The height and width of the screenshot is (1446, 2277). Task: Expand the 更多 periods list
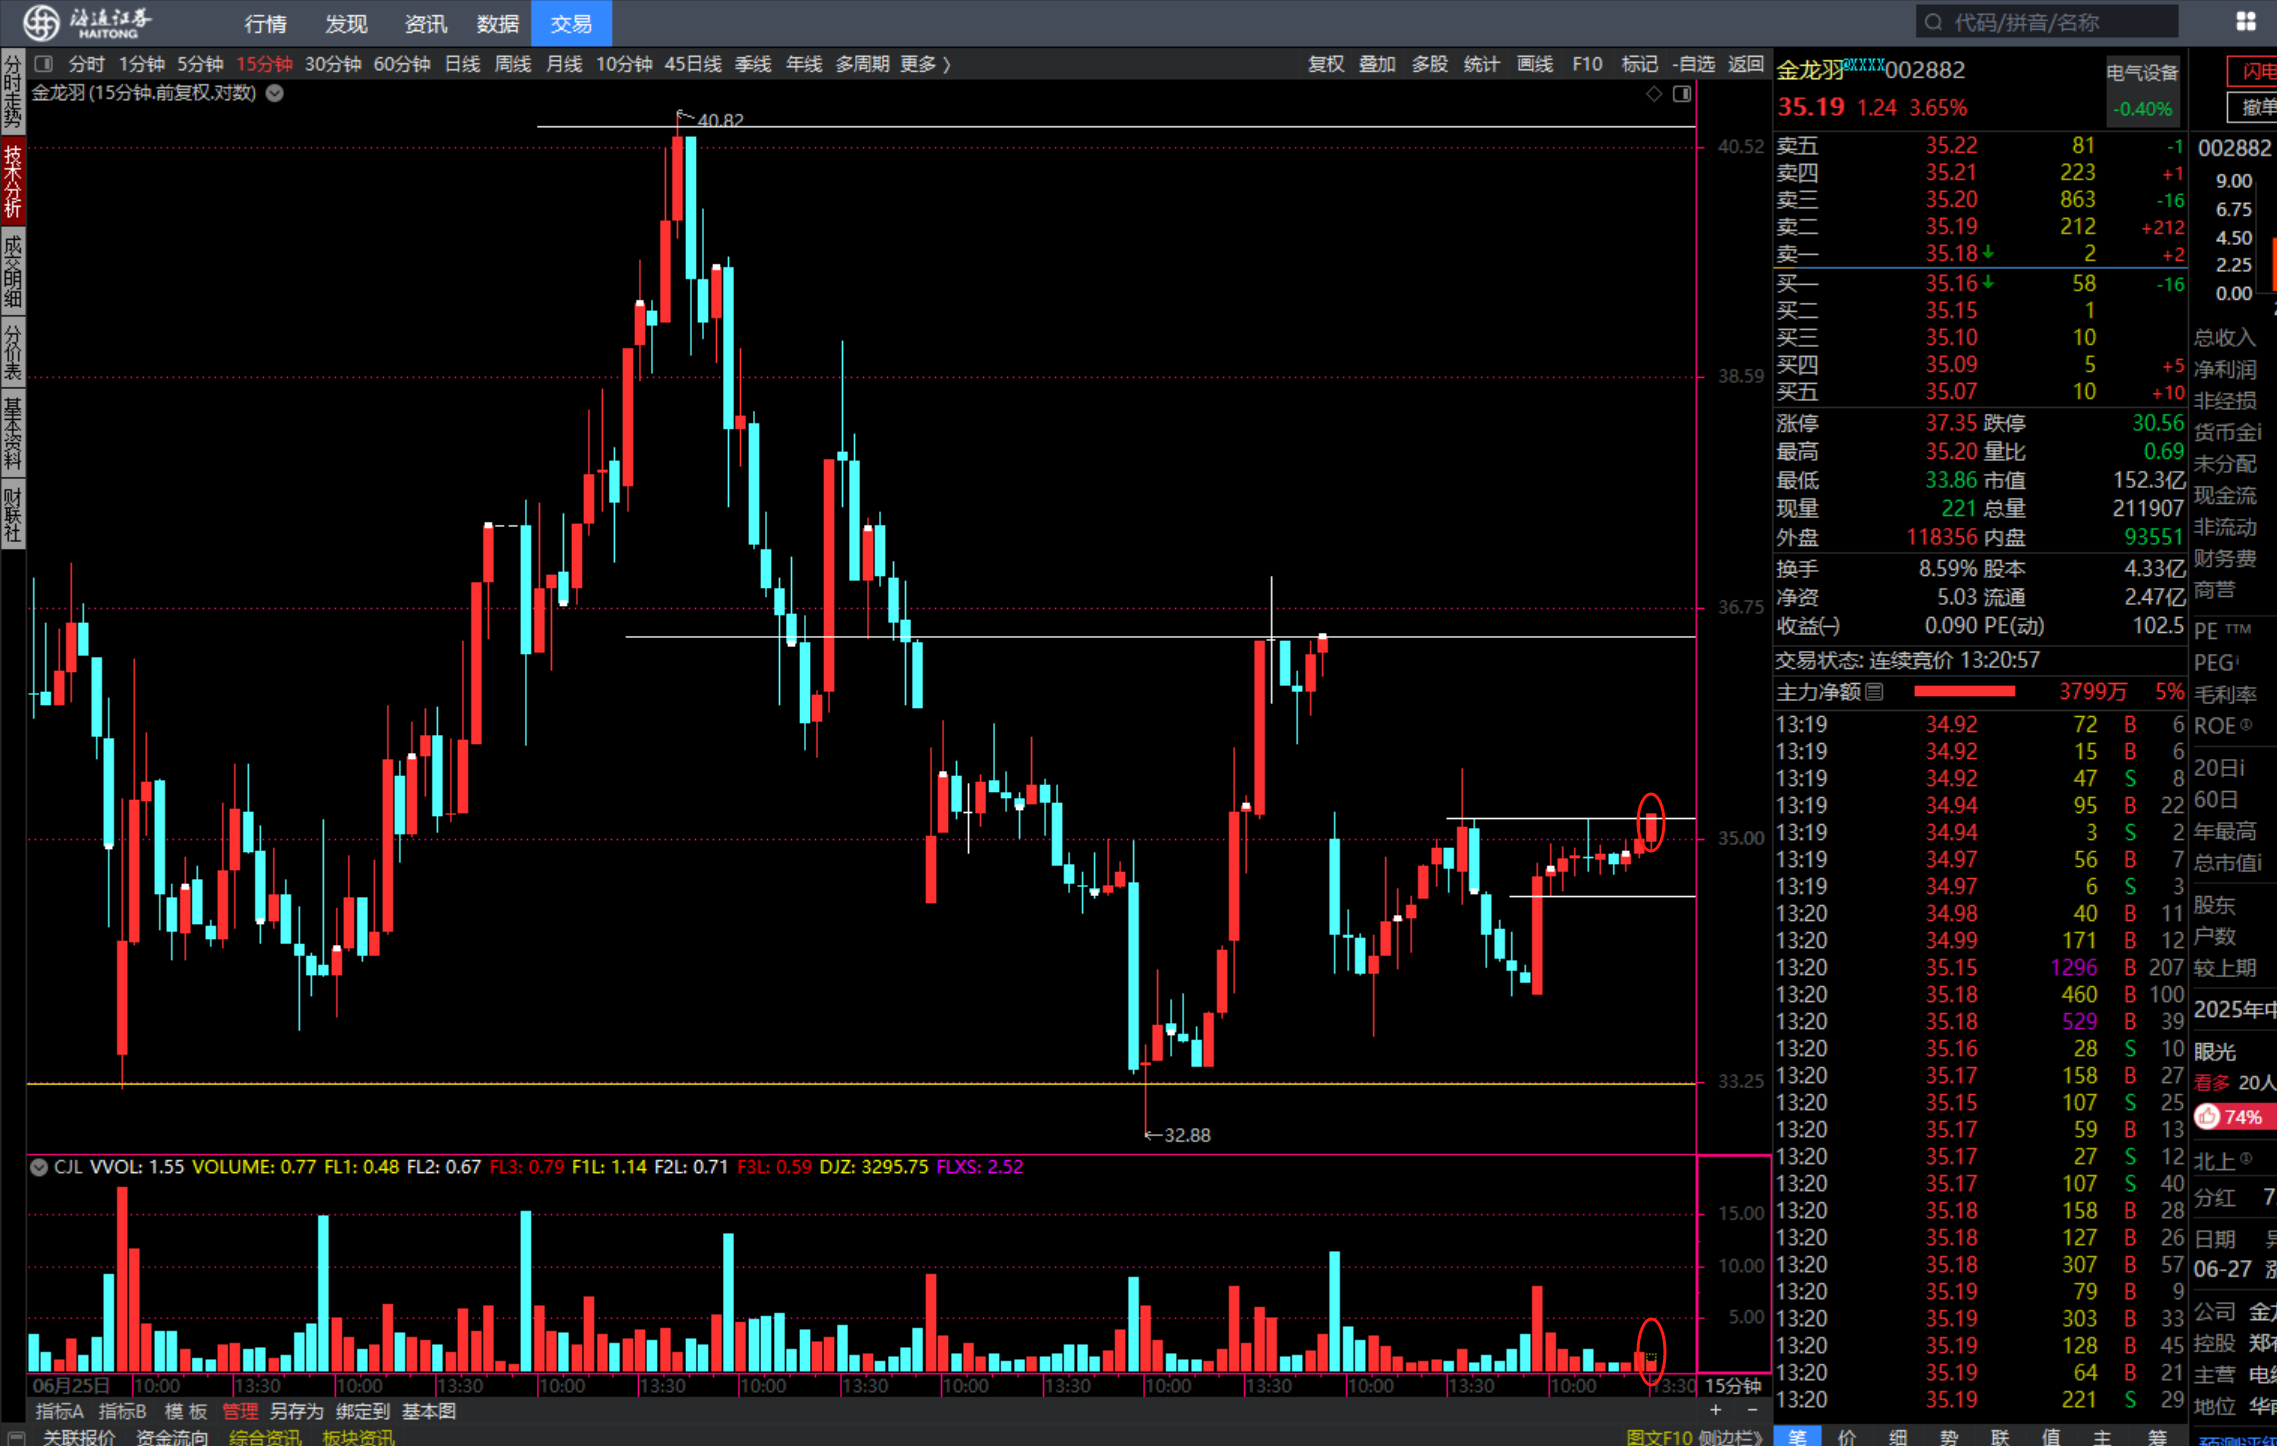(925, 64)
